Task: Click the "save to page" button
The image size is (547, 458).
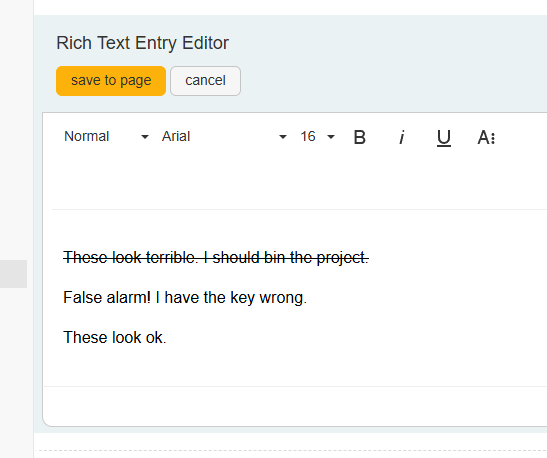Action: point(111,81)
